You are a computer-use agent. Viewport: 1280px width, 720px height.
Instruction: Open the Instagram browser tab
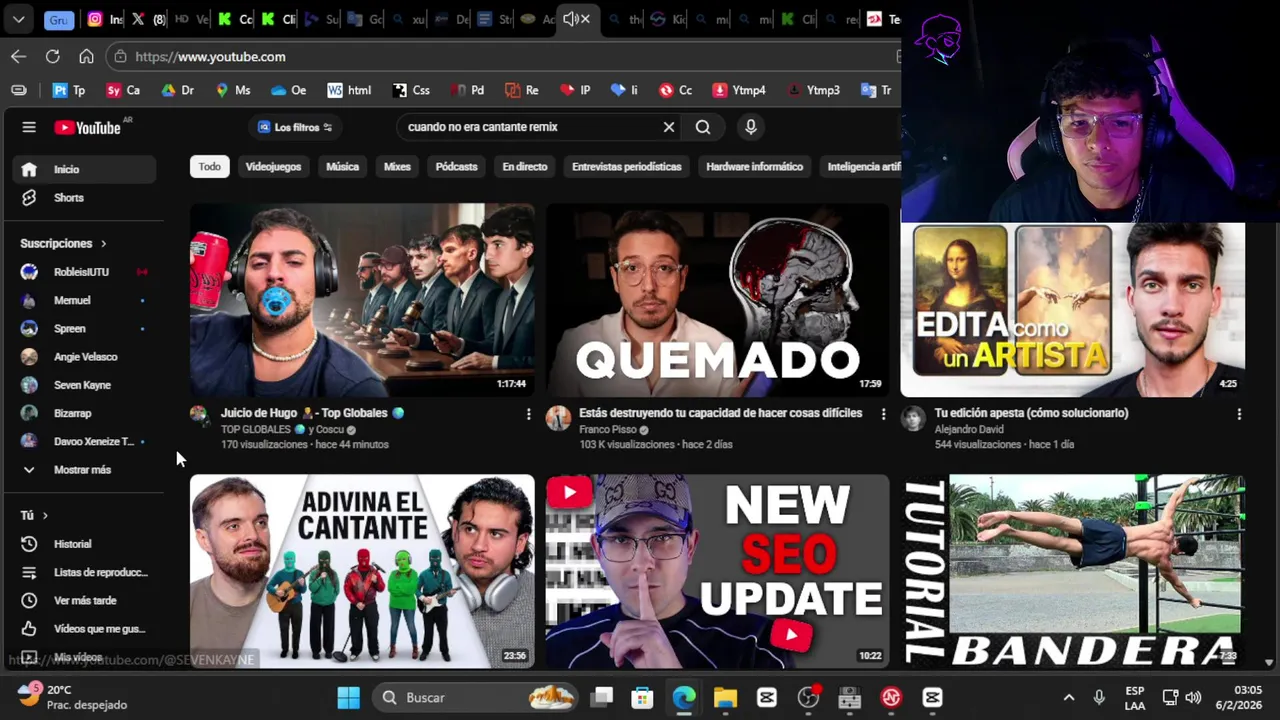pos(104,19)
